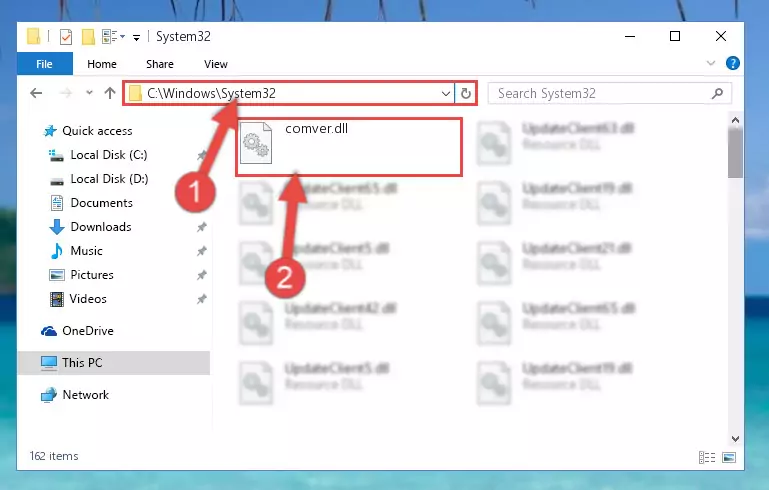Click the search magnifier icon
769x490 pixels.
[717, 93]
